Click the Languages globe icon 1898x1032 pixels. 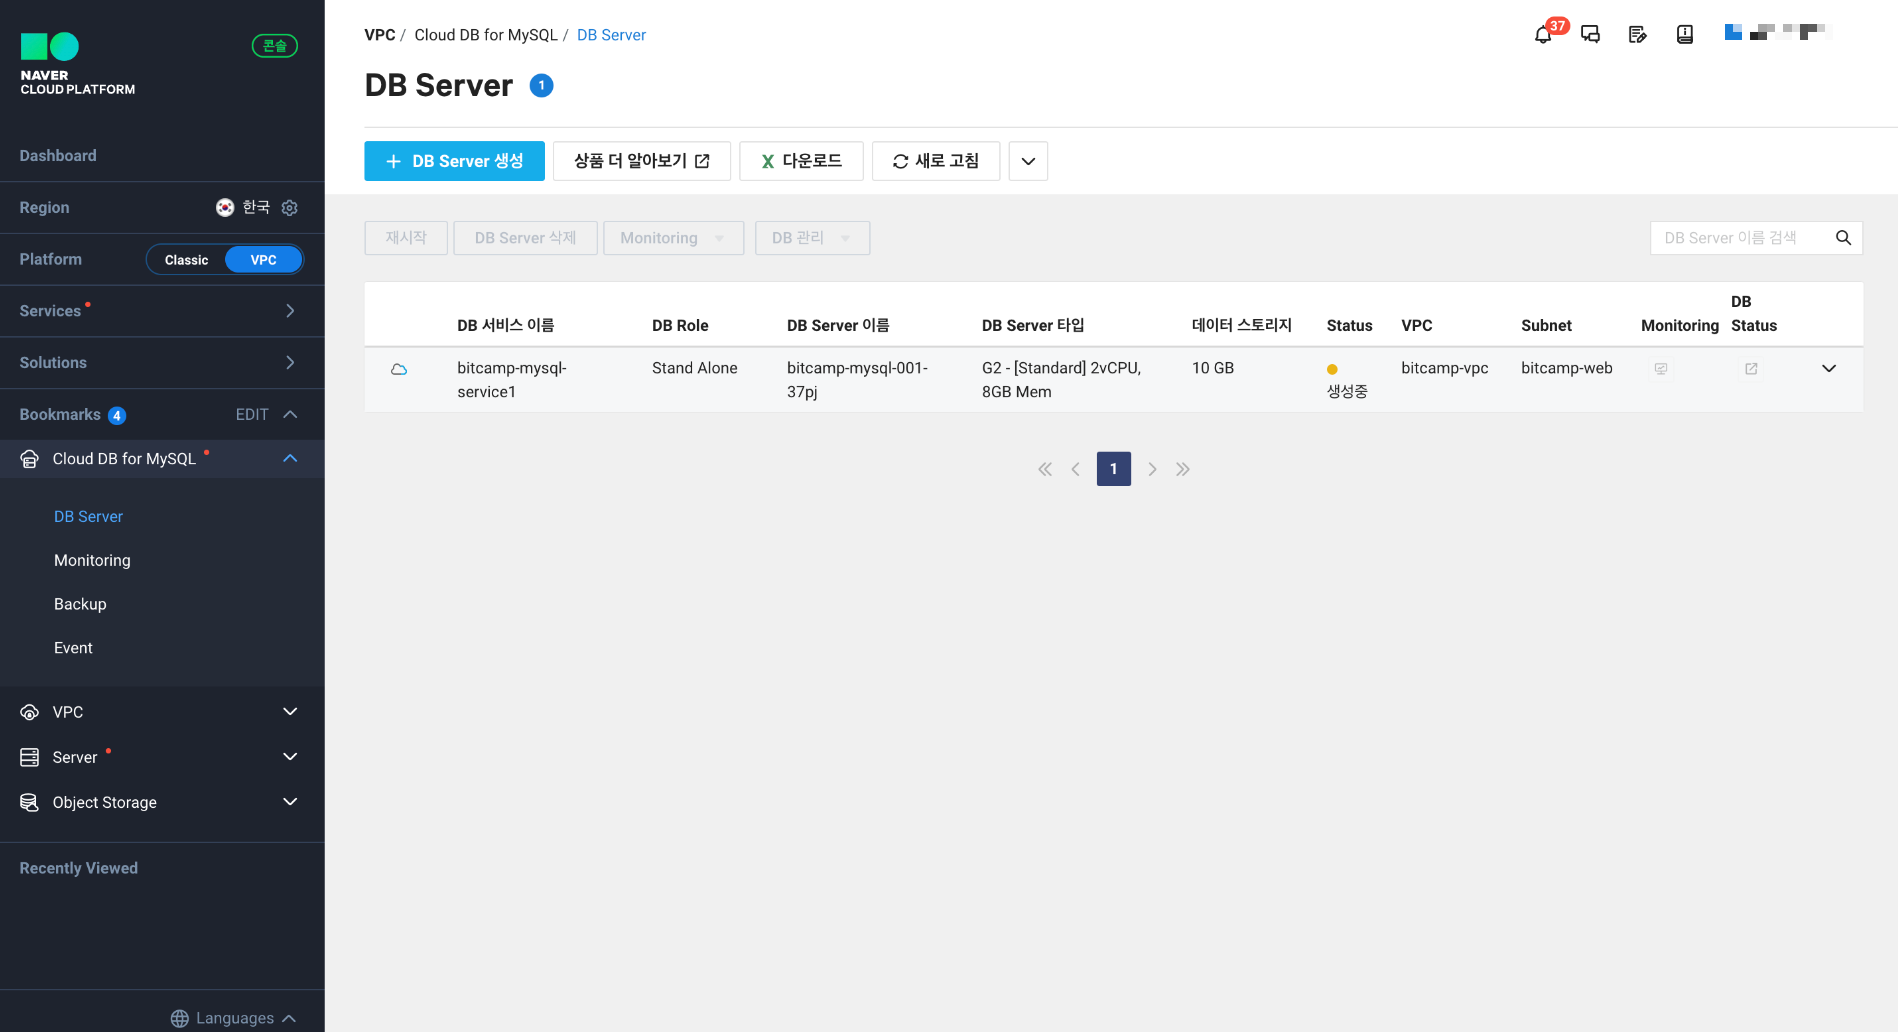click(180, 1018)
